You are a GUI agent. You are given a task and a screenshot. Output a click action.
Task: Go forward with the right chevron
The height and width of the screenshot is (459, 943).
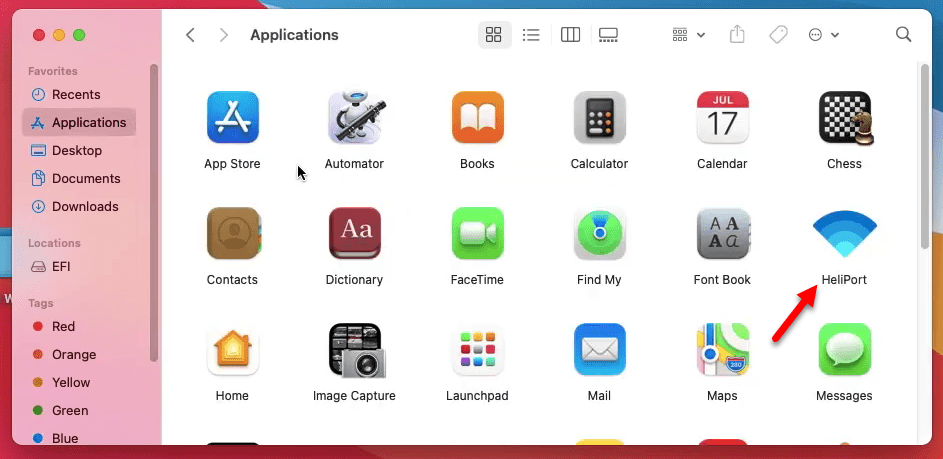click(224, 35)
